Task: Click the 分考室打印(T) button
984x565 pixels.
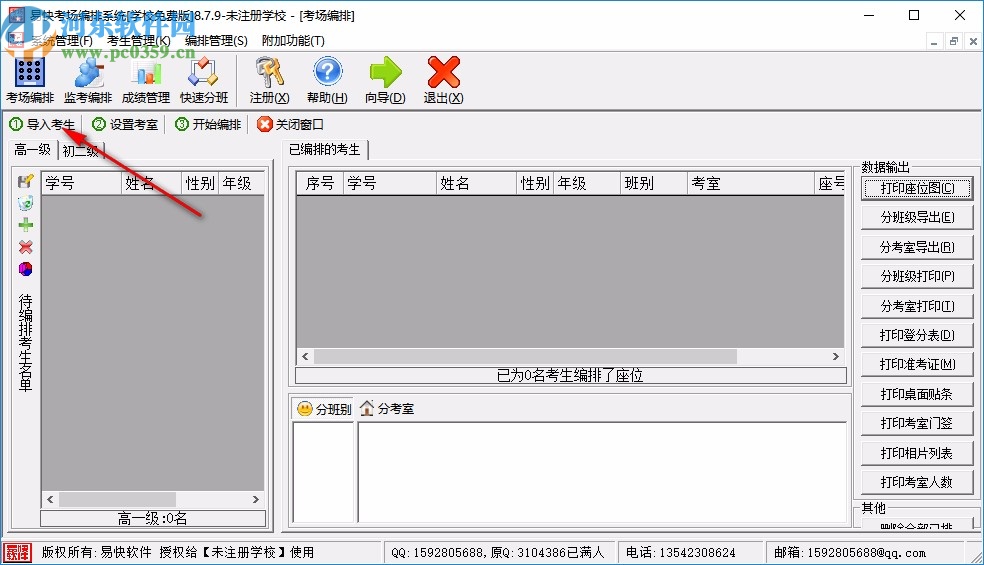Action: tap(917, 306)
